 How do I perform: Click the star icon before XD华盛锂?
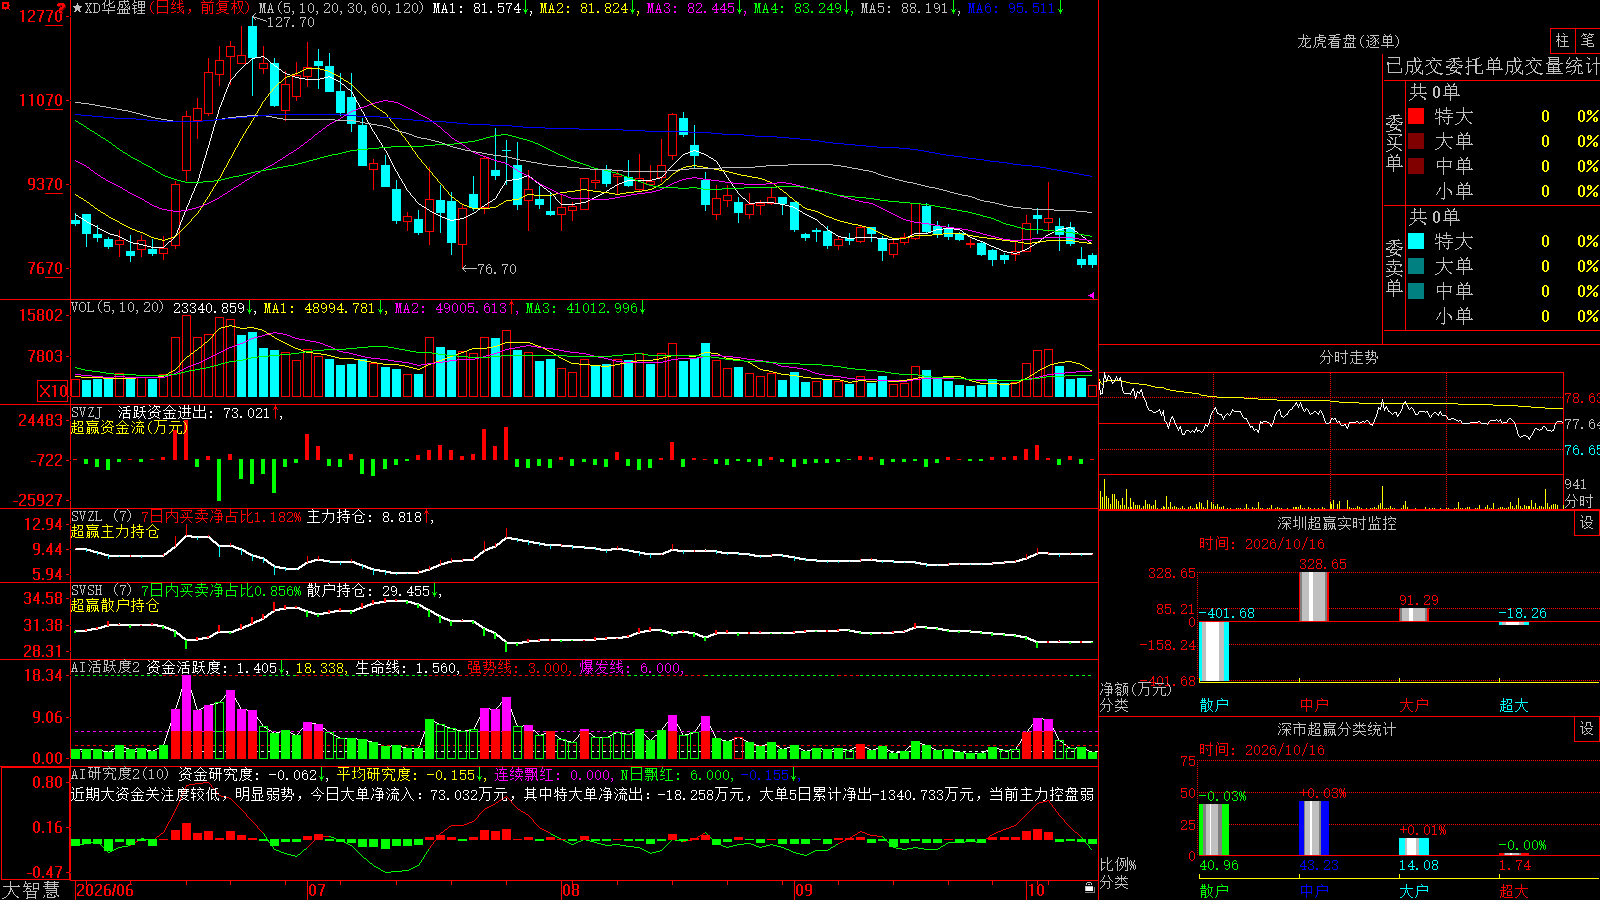[77, 8]
